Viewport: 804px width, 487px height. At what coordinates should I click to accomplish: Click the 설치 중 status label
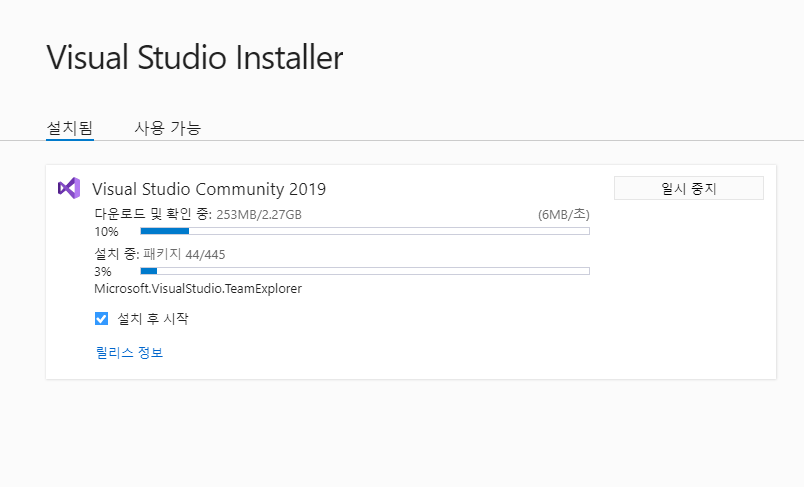(117, 254)
